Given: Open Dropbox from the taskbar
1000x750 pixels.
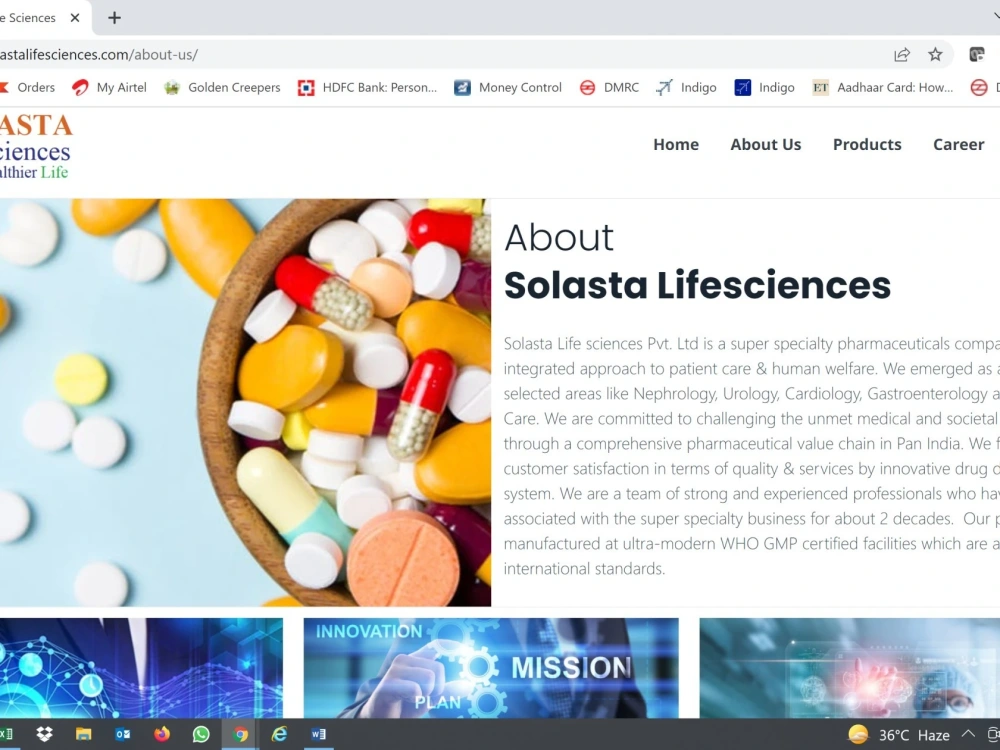Looking at the screenshot, I should click(x=44, y=734).
